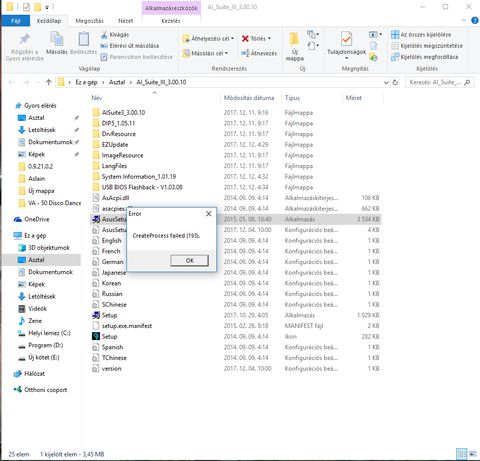Select all with Az összes kijelölése
480x461 pixels.
[x=421, y=35]
